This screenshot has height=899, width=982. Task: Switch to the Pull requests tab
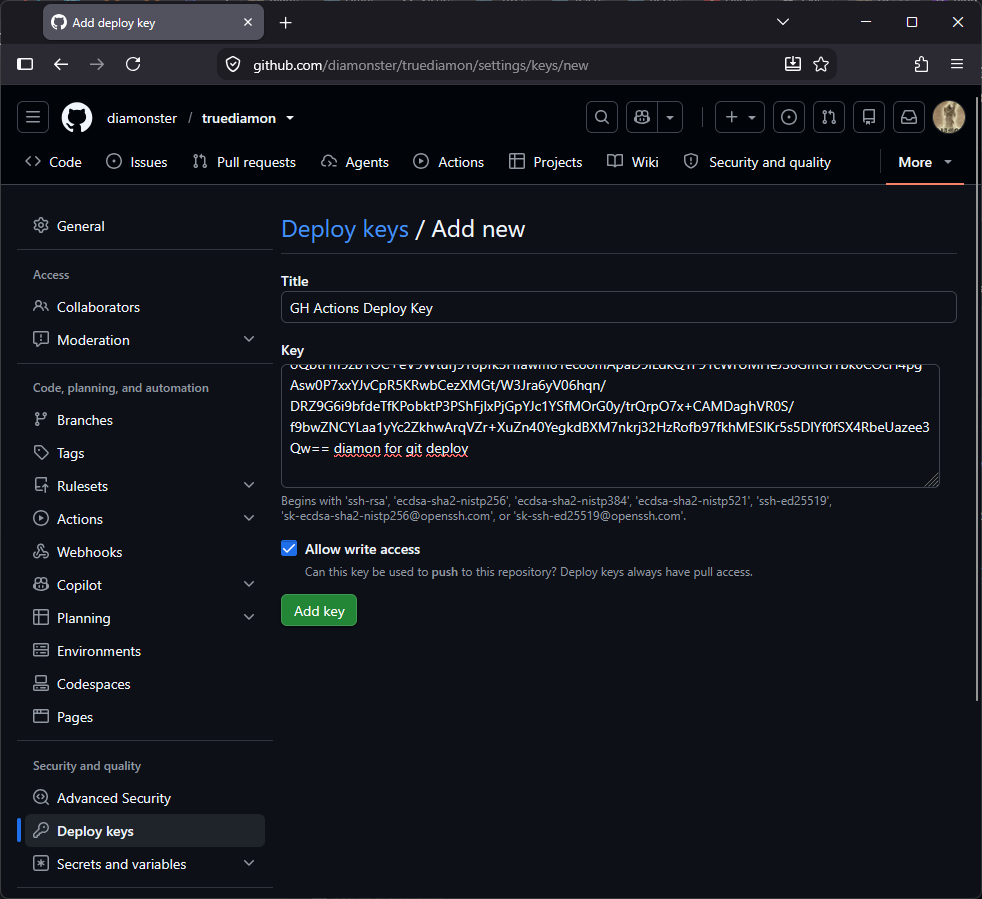tap(244, 162)
